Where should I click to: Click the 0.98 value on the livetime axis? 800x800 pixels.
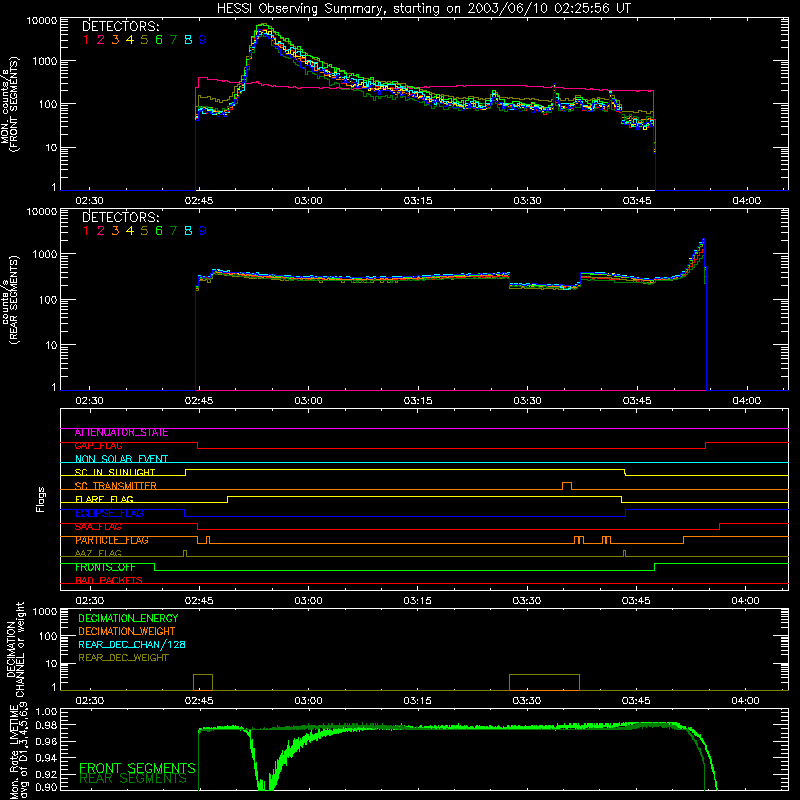tap(47, 725)
